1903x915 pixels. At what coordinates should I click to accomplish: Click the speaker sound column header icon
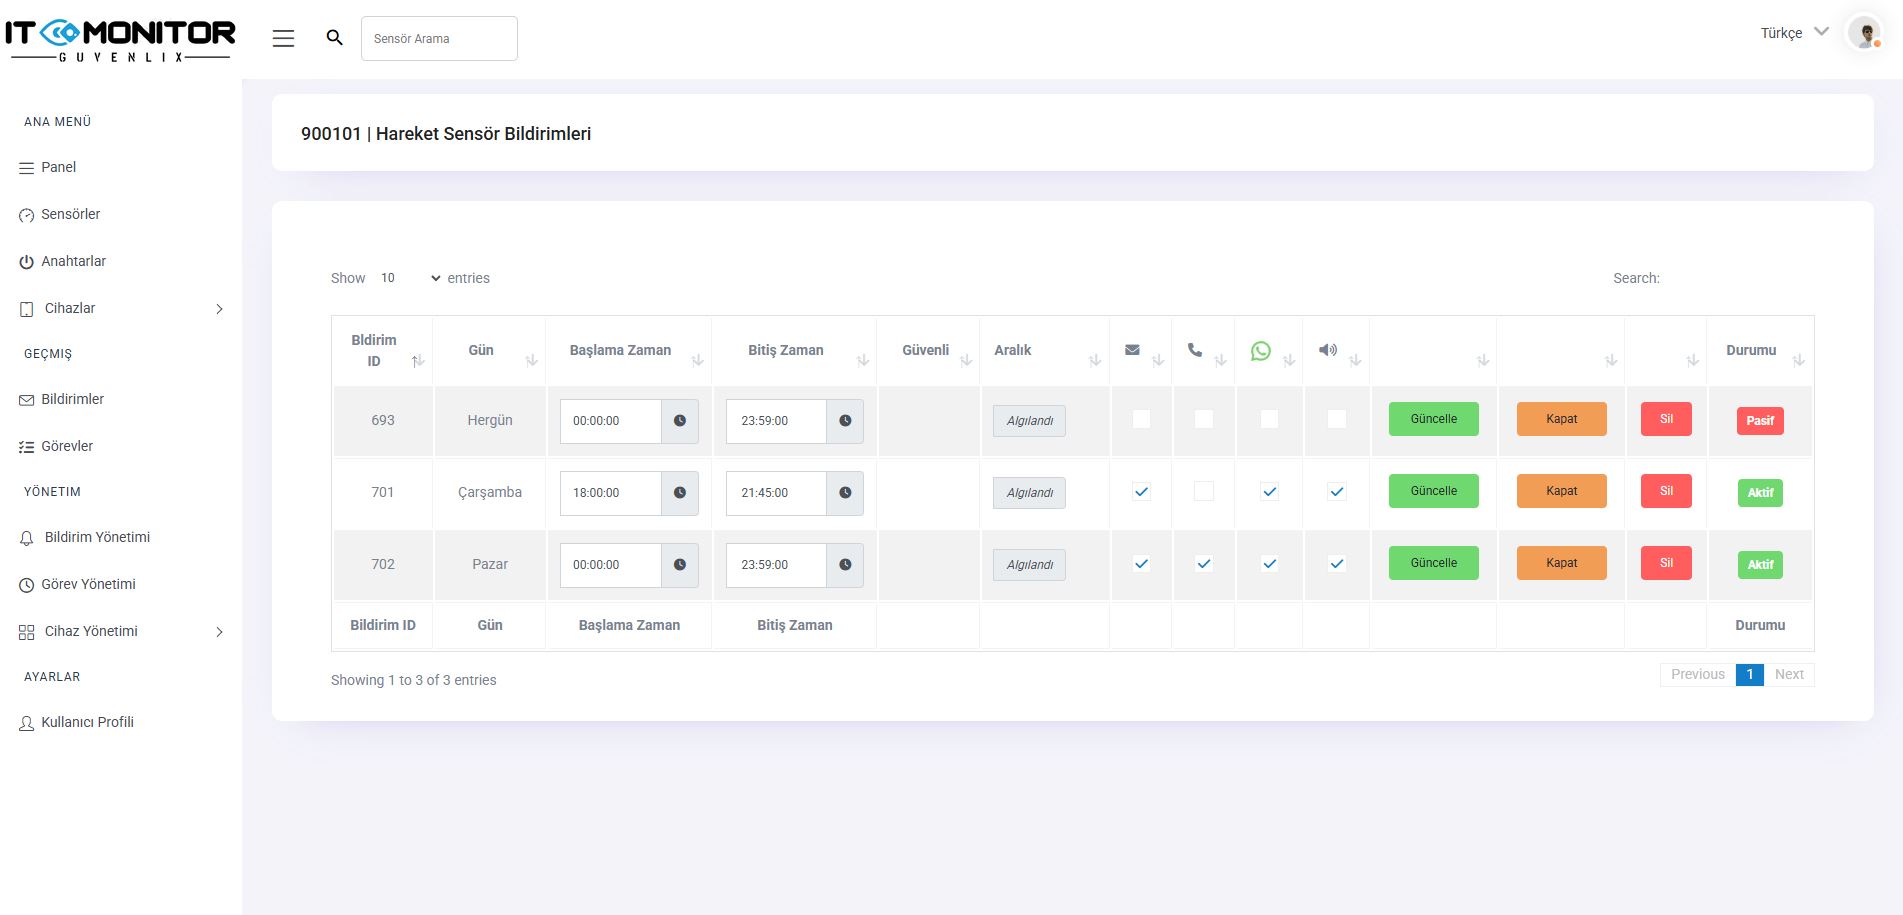click(x=1327, y=350)
